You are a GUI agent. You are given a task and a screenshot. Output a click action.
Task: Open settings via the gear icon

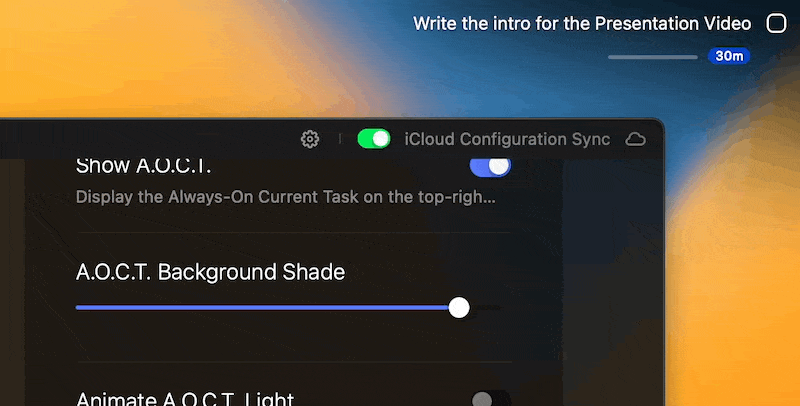(310, 139)
